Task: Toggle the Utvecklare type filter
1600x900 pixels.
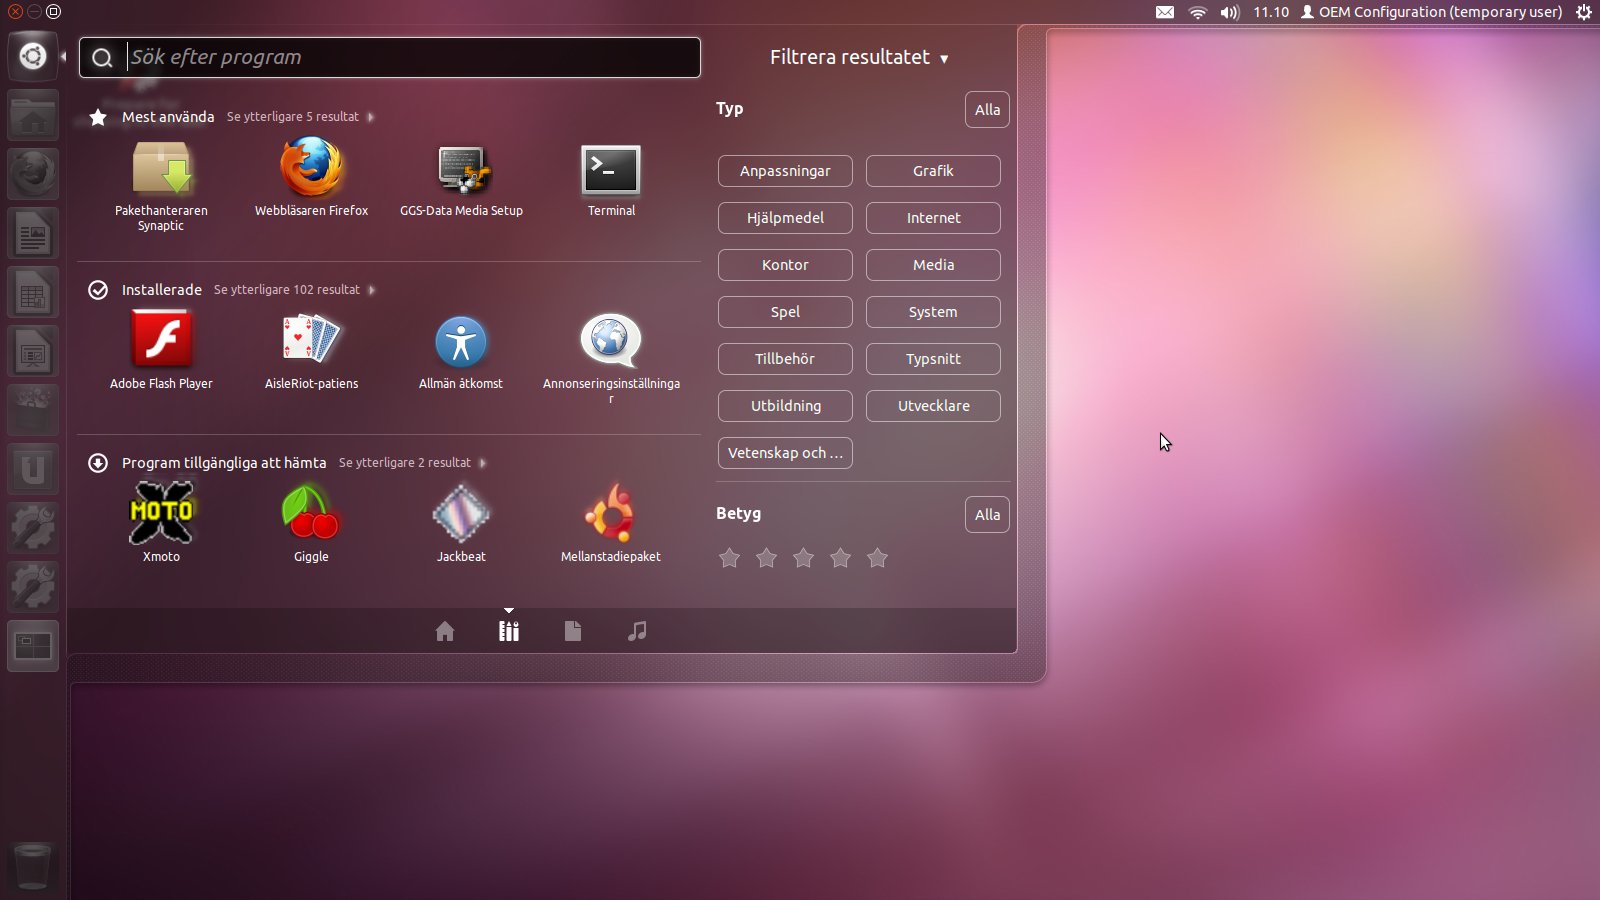Action: 933,406
